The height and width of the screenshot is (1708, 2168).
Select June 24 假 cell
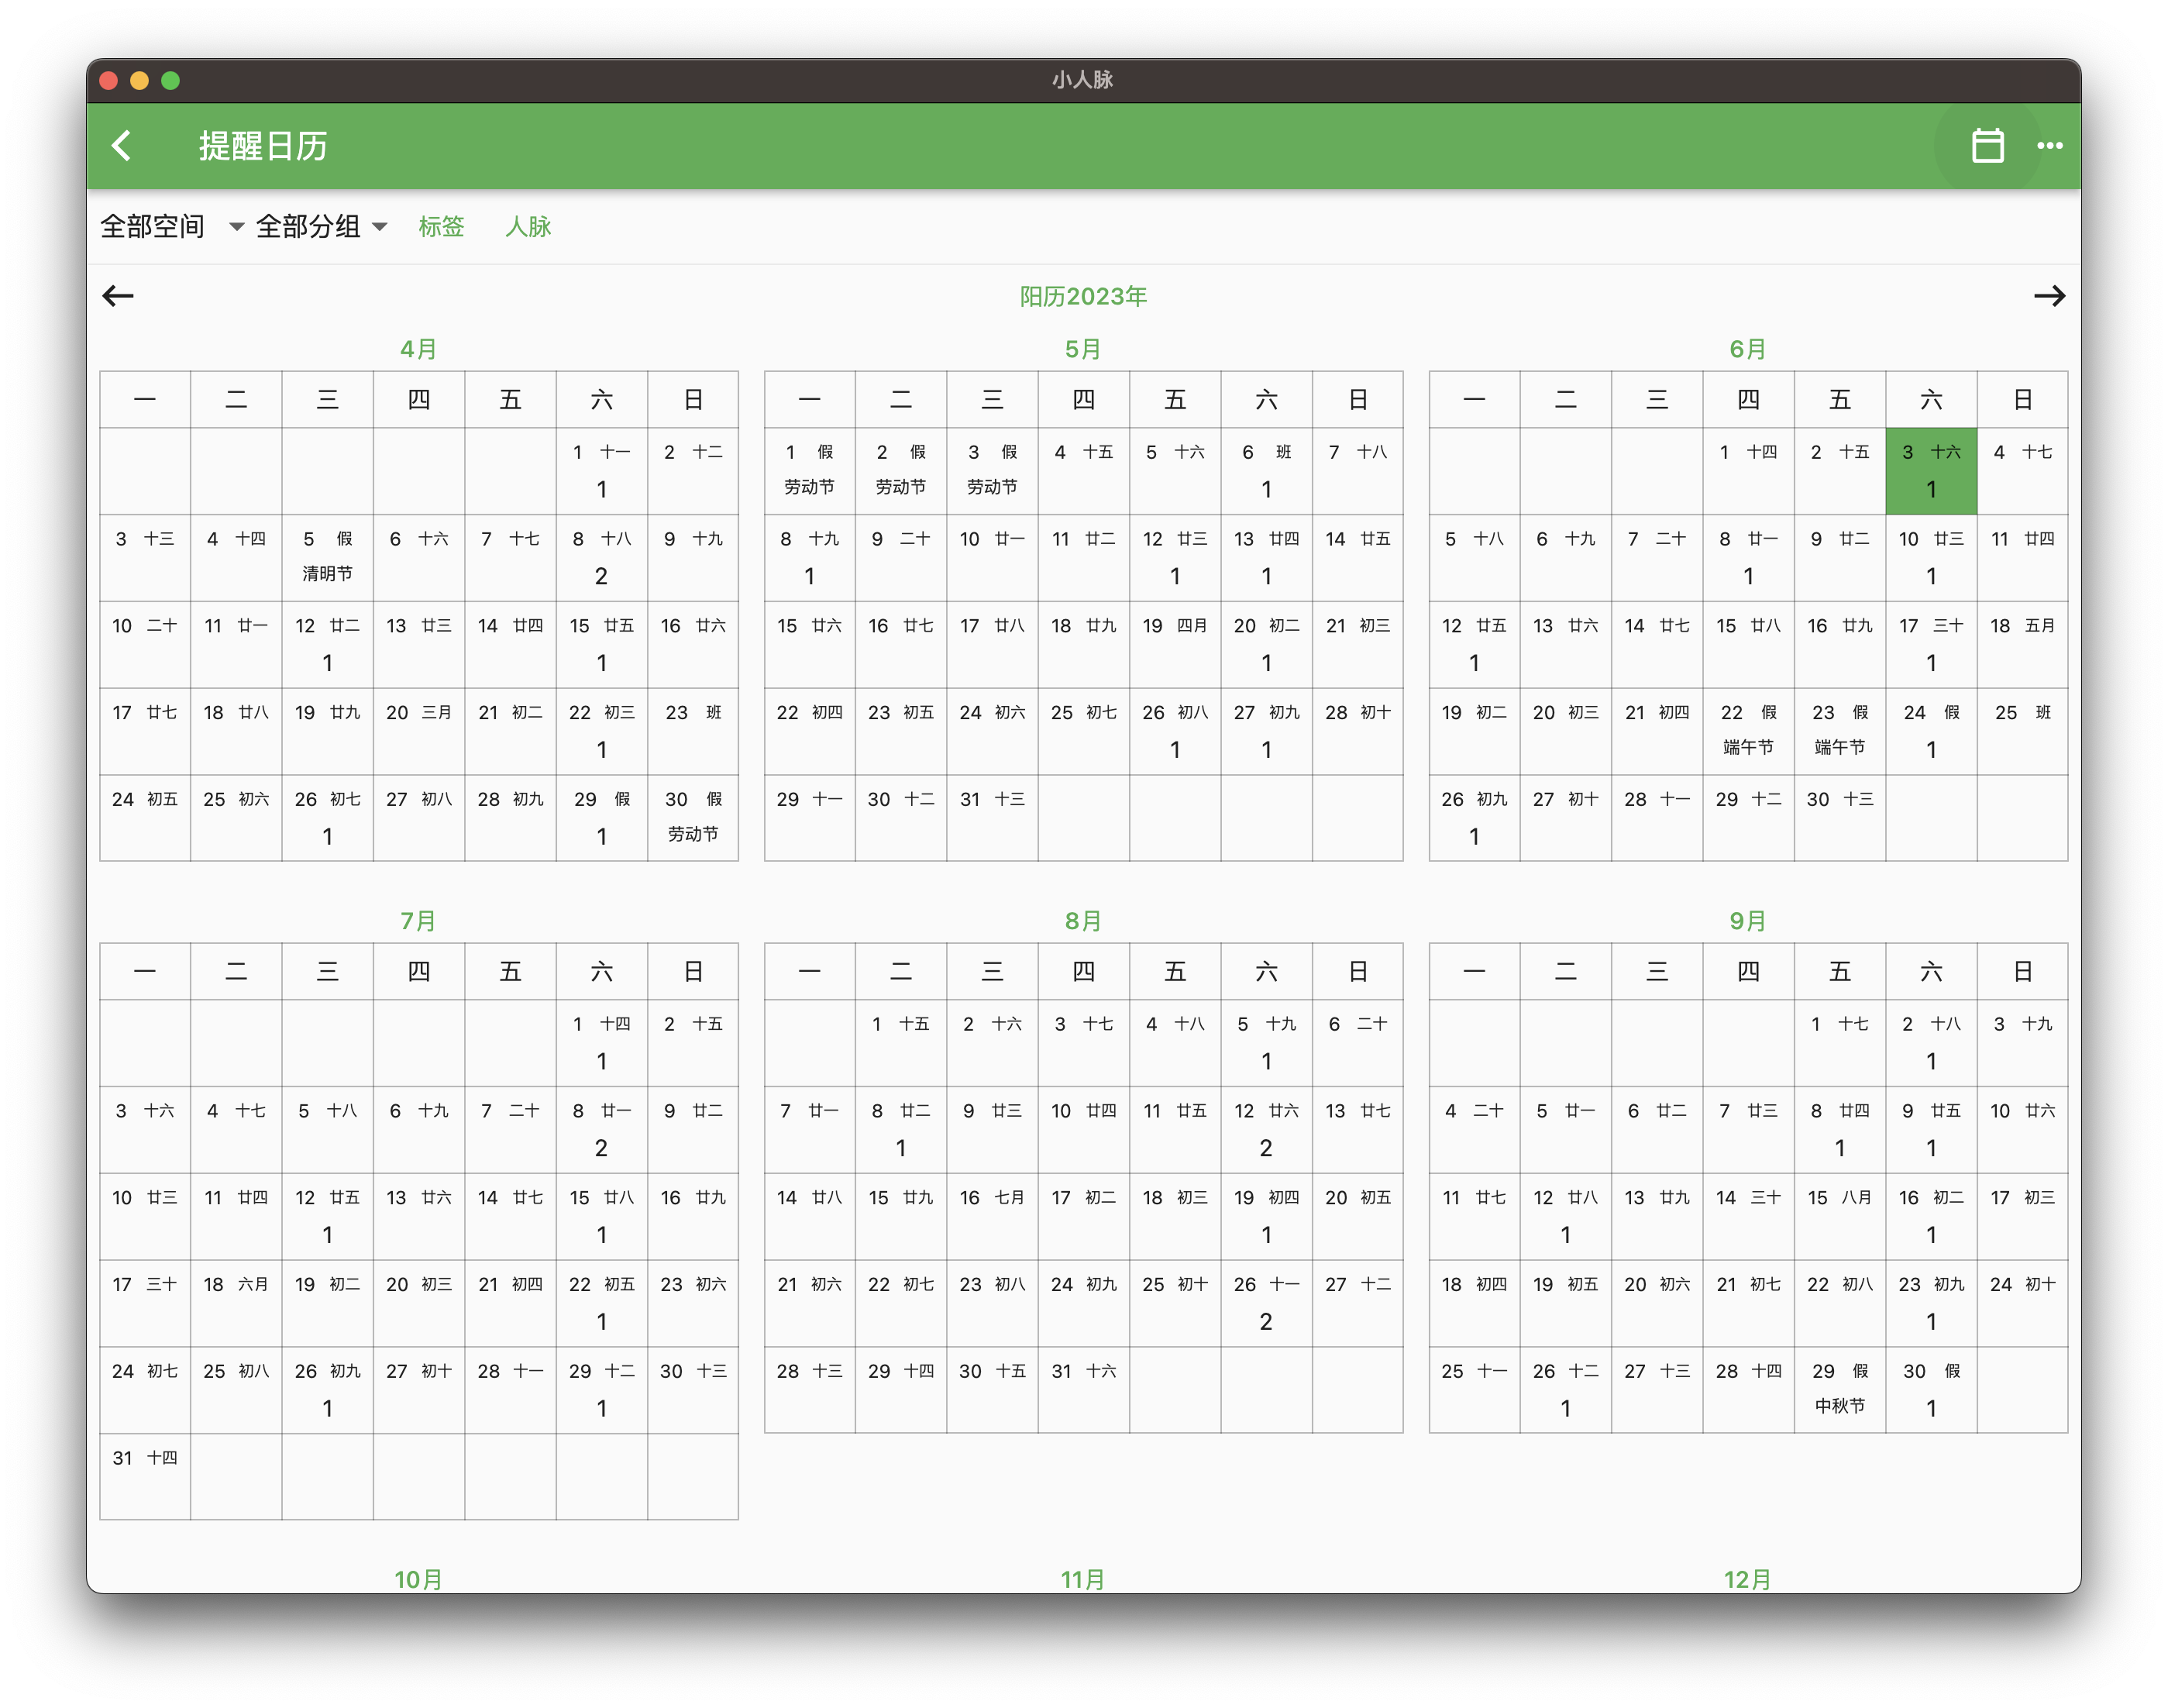click(1931, 732)
